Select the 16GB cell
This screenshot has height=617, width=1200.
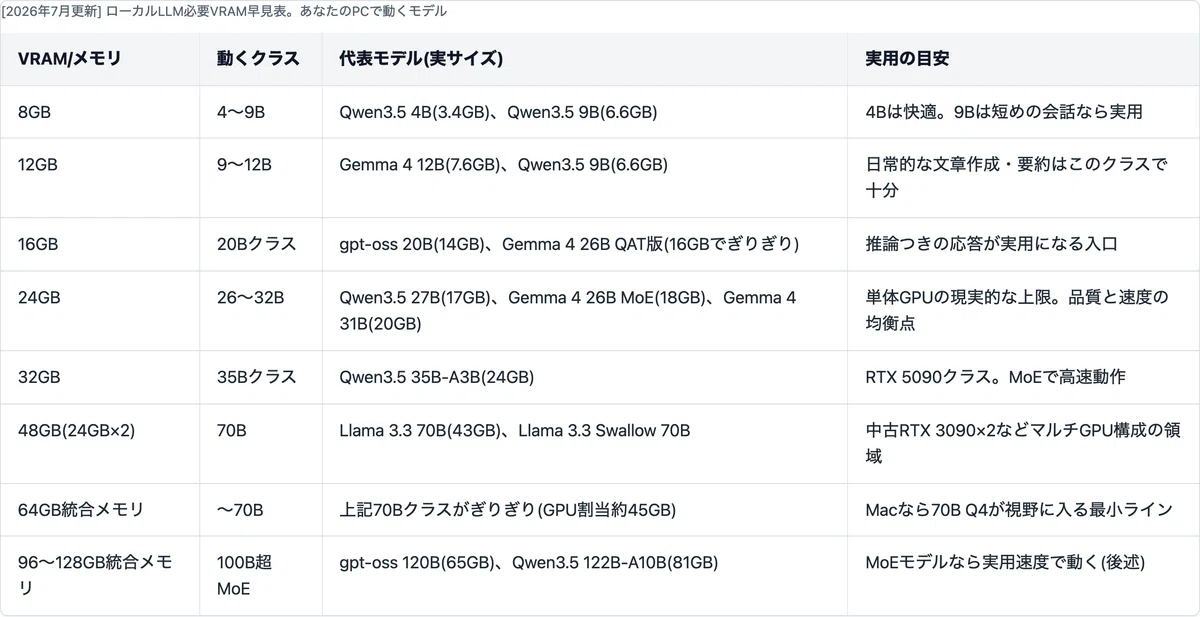100,244
